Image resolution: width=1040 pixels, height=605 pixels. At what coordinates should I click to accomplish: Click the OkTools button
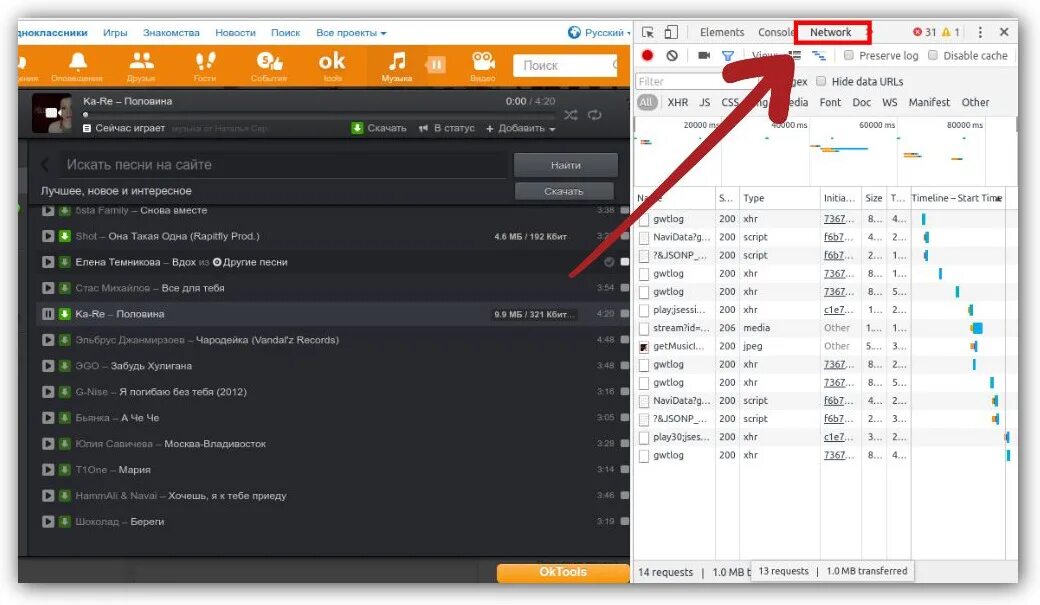562,572
